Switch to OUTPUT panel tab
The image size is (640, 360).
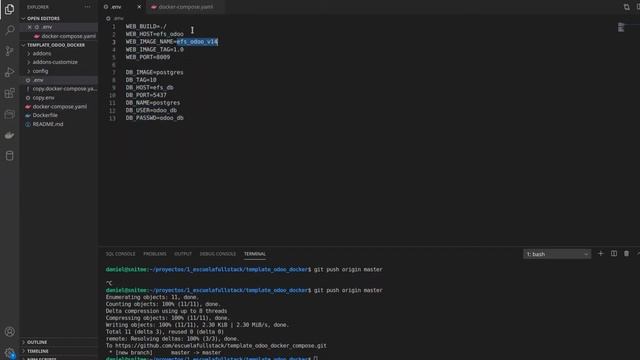[183, 254]
